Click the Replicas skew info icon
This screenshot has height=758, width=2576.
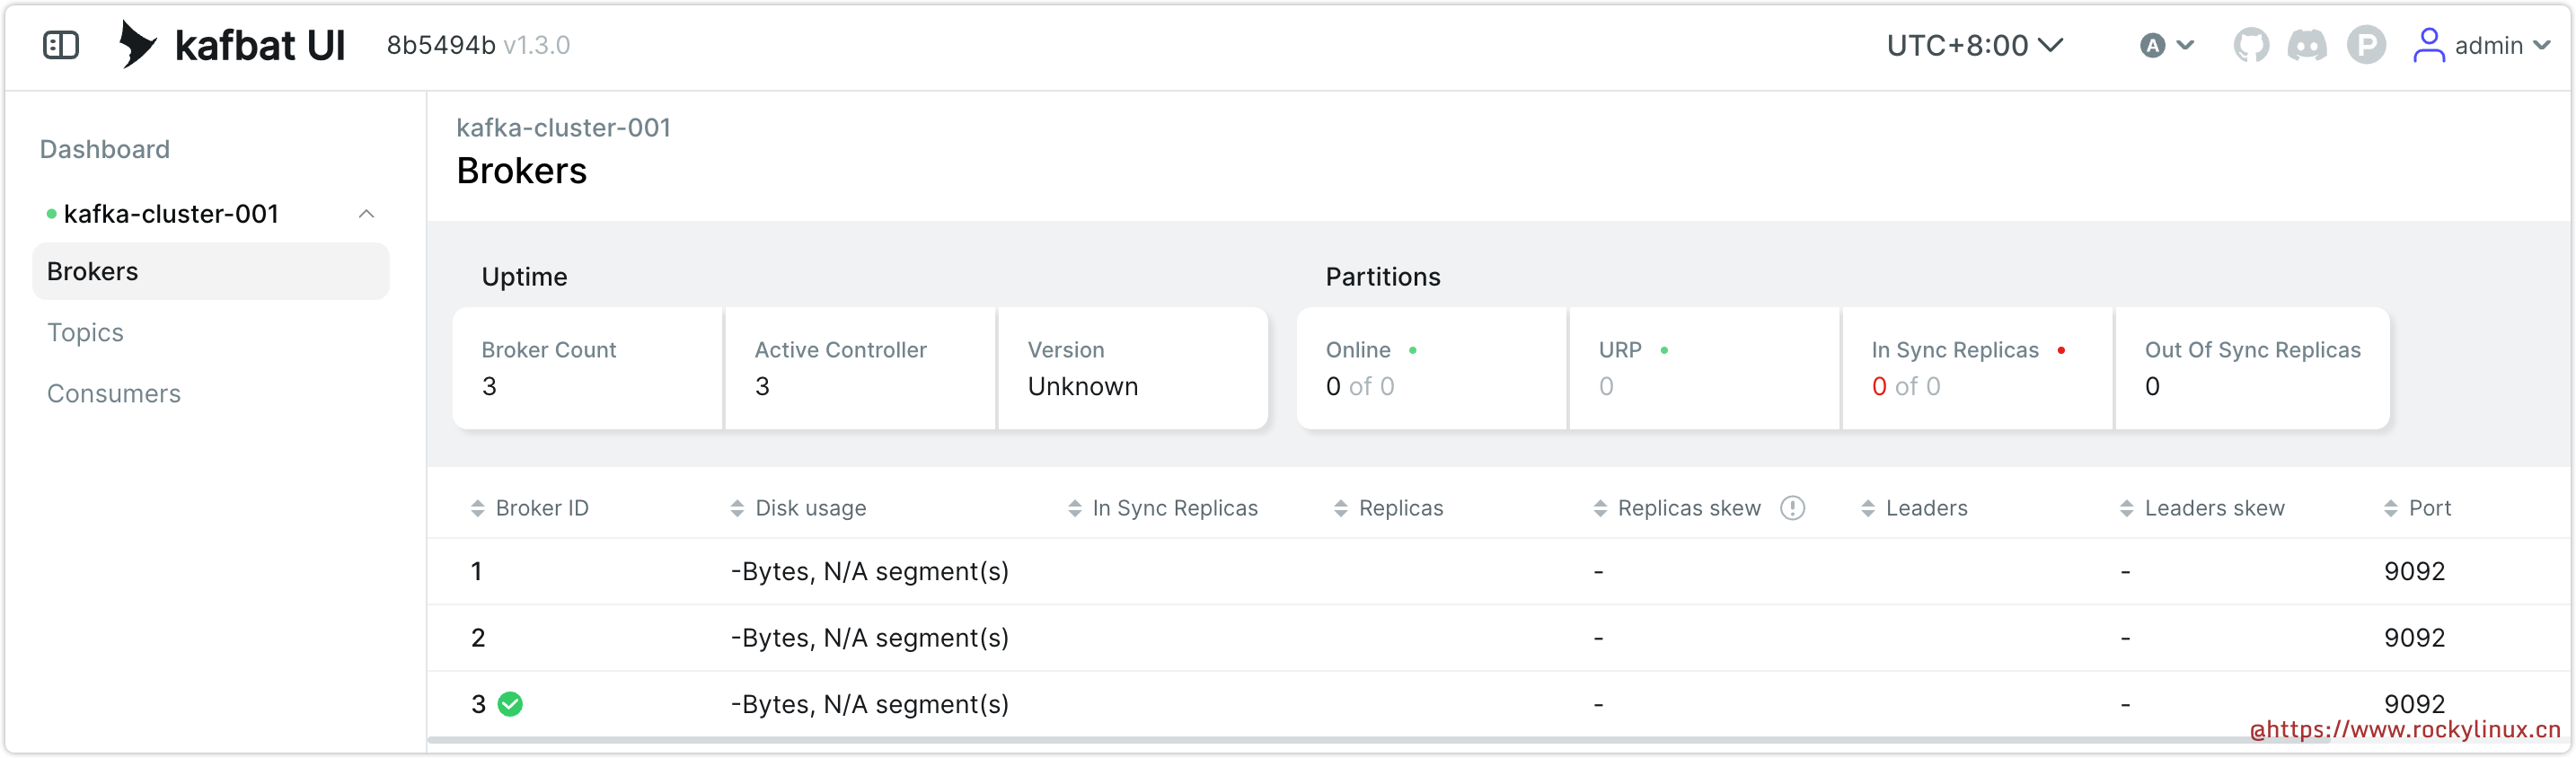pyautogui.click(x=1793, y=508)
